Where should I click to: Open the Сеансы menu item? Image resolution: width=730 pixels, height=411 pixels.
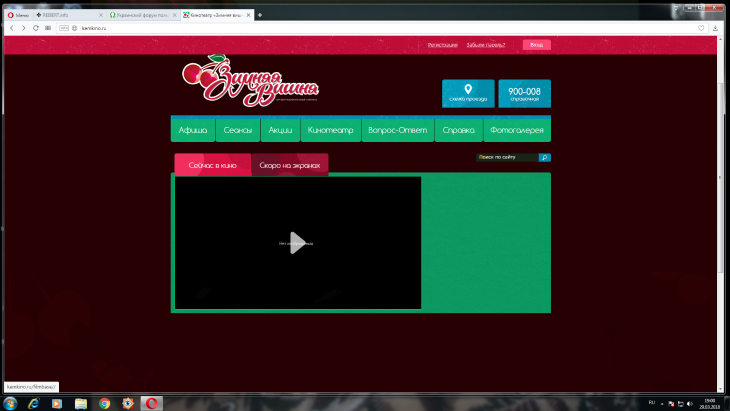[237, 130]
